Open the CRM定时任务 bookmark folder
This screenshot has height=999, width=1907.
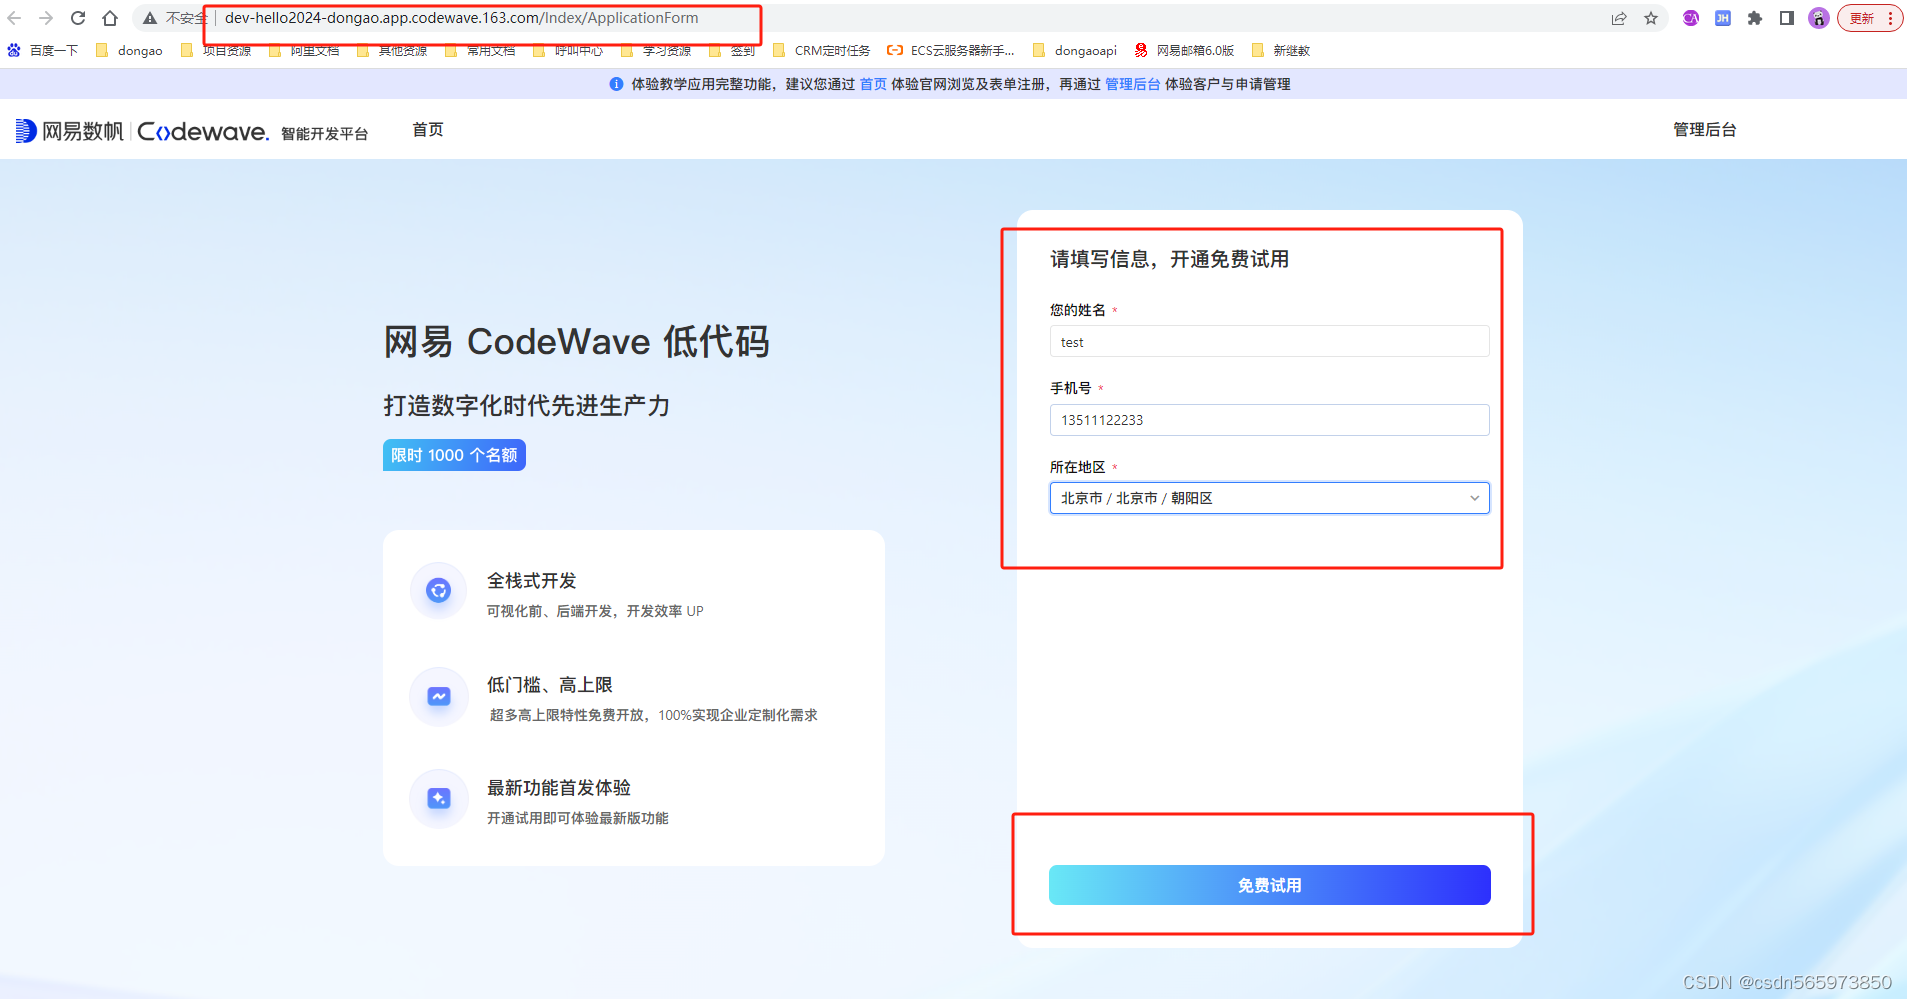click(x=822, y=50)
